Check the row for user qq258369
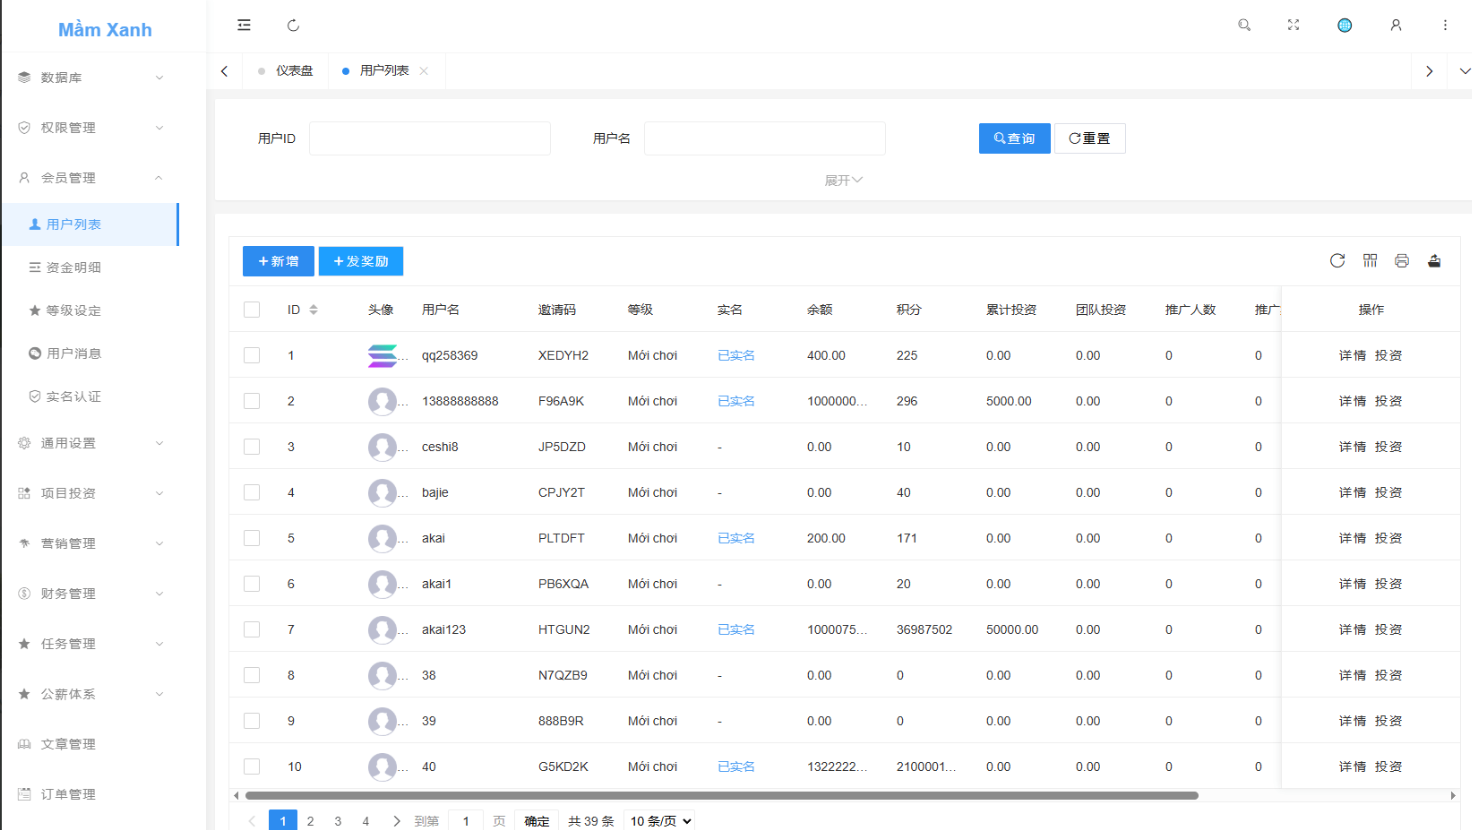Viewport: 1472px width, 830px height. [252, 355]
